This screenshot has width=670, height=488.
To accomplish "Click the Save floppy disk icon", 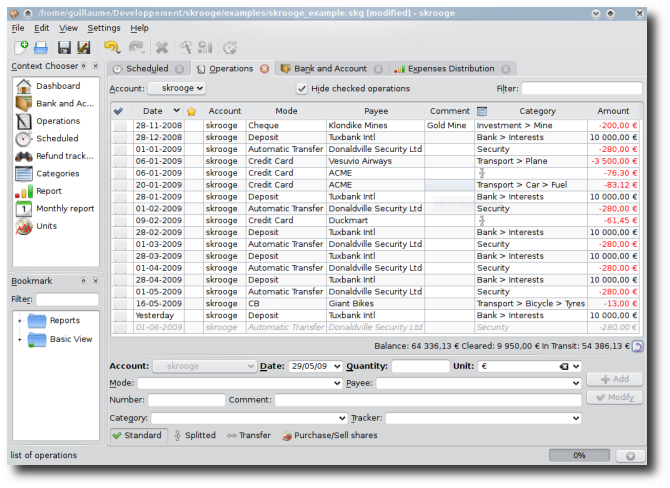I will click(x=65, y=47).
